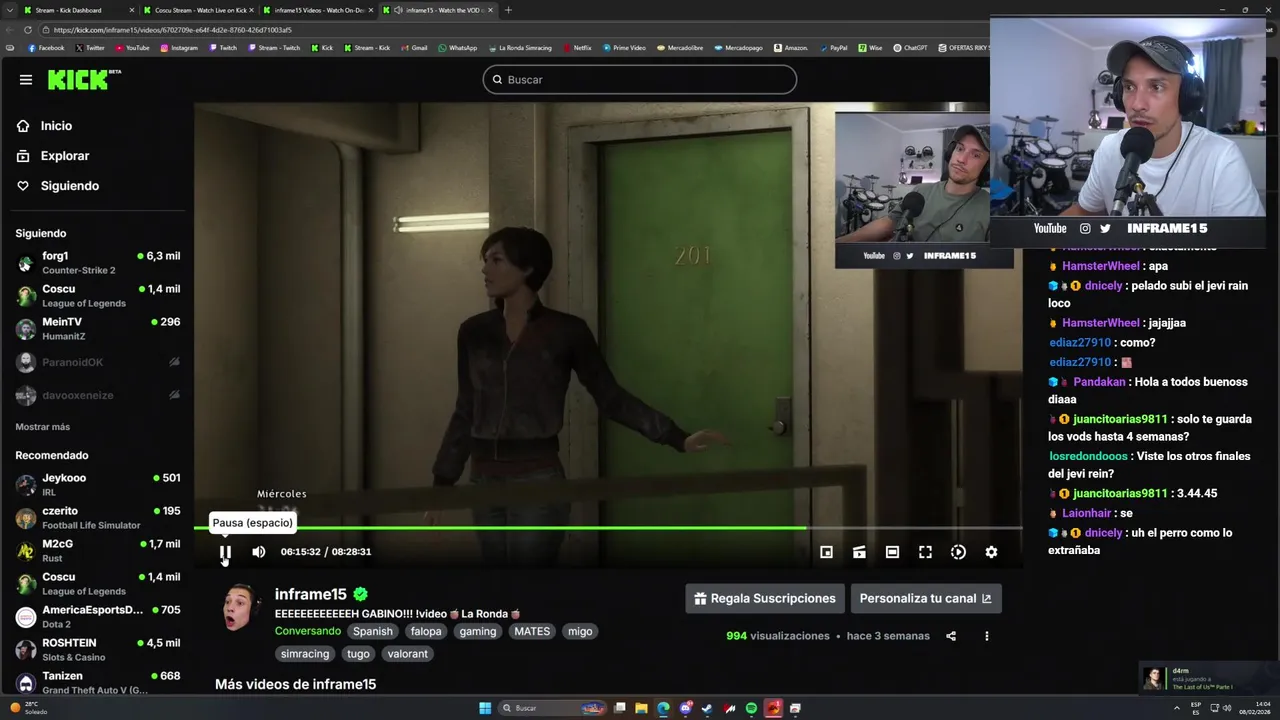The height and width of the screenshot is (720, 1280).
Task: Open the hamburger menu beside the Kick logo
Action: 26,80
